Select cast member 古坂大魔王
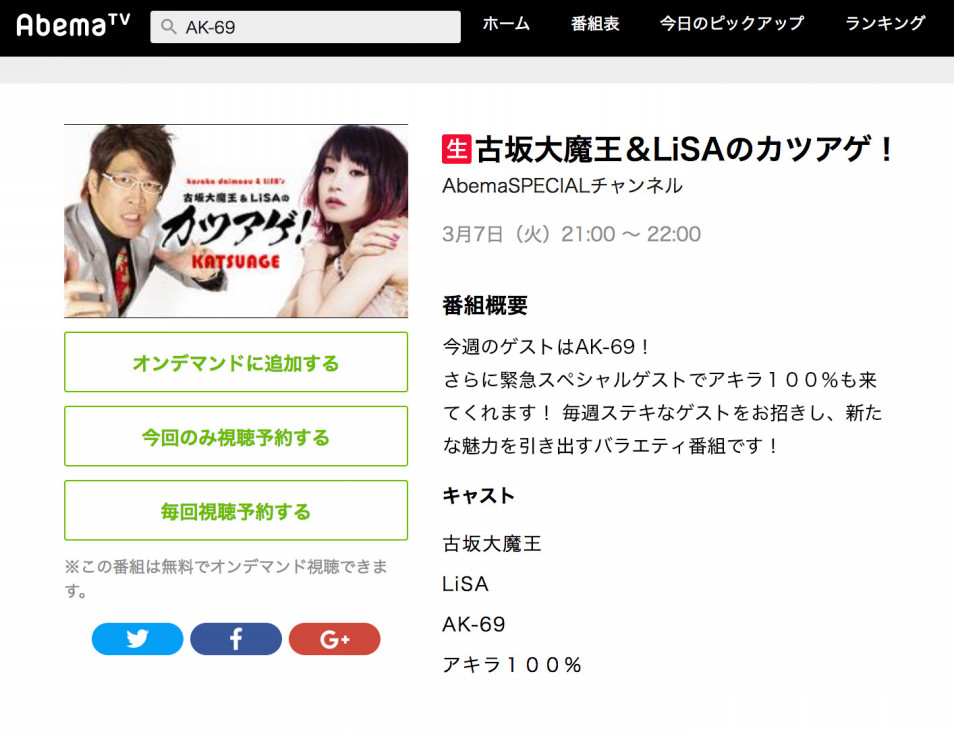Viewport: 954px width, 732px height. [492, 543]
